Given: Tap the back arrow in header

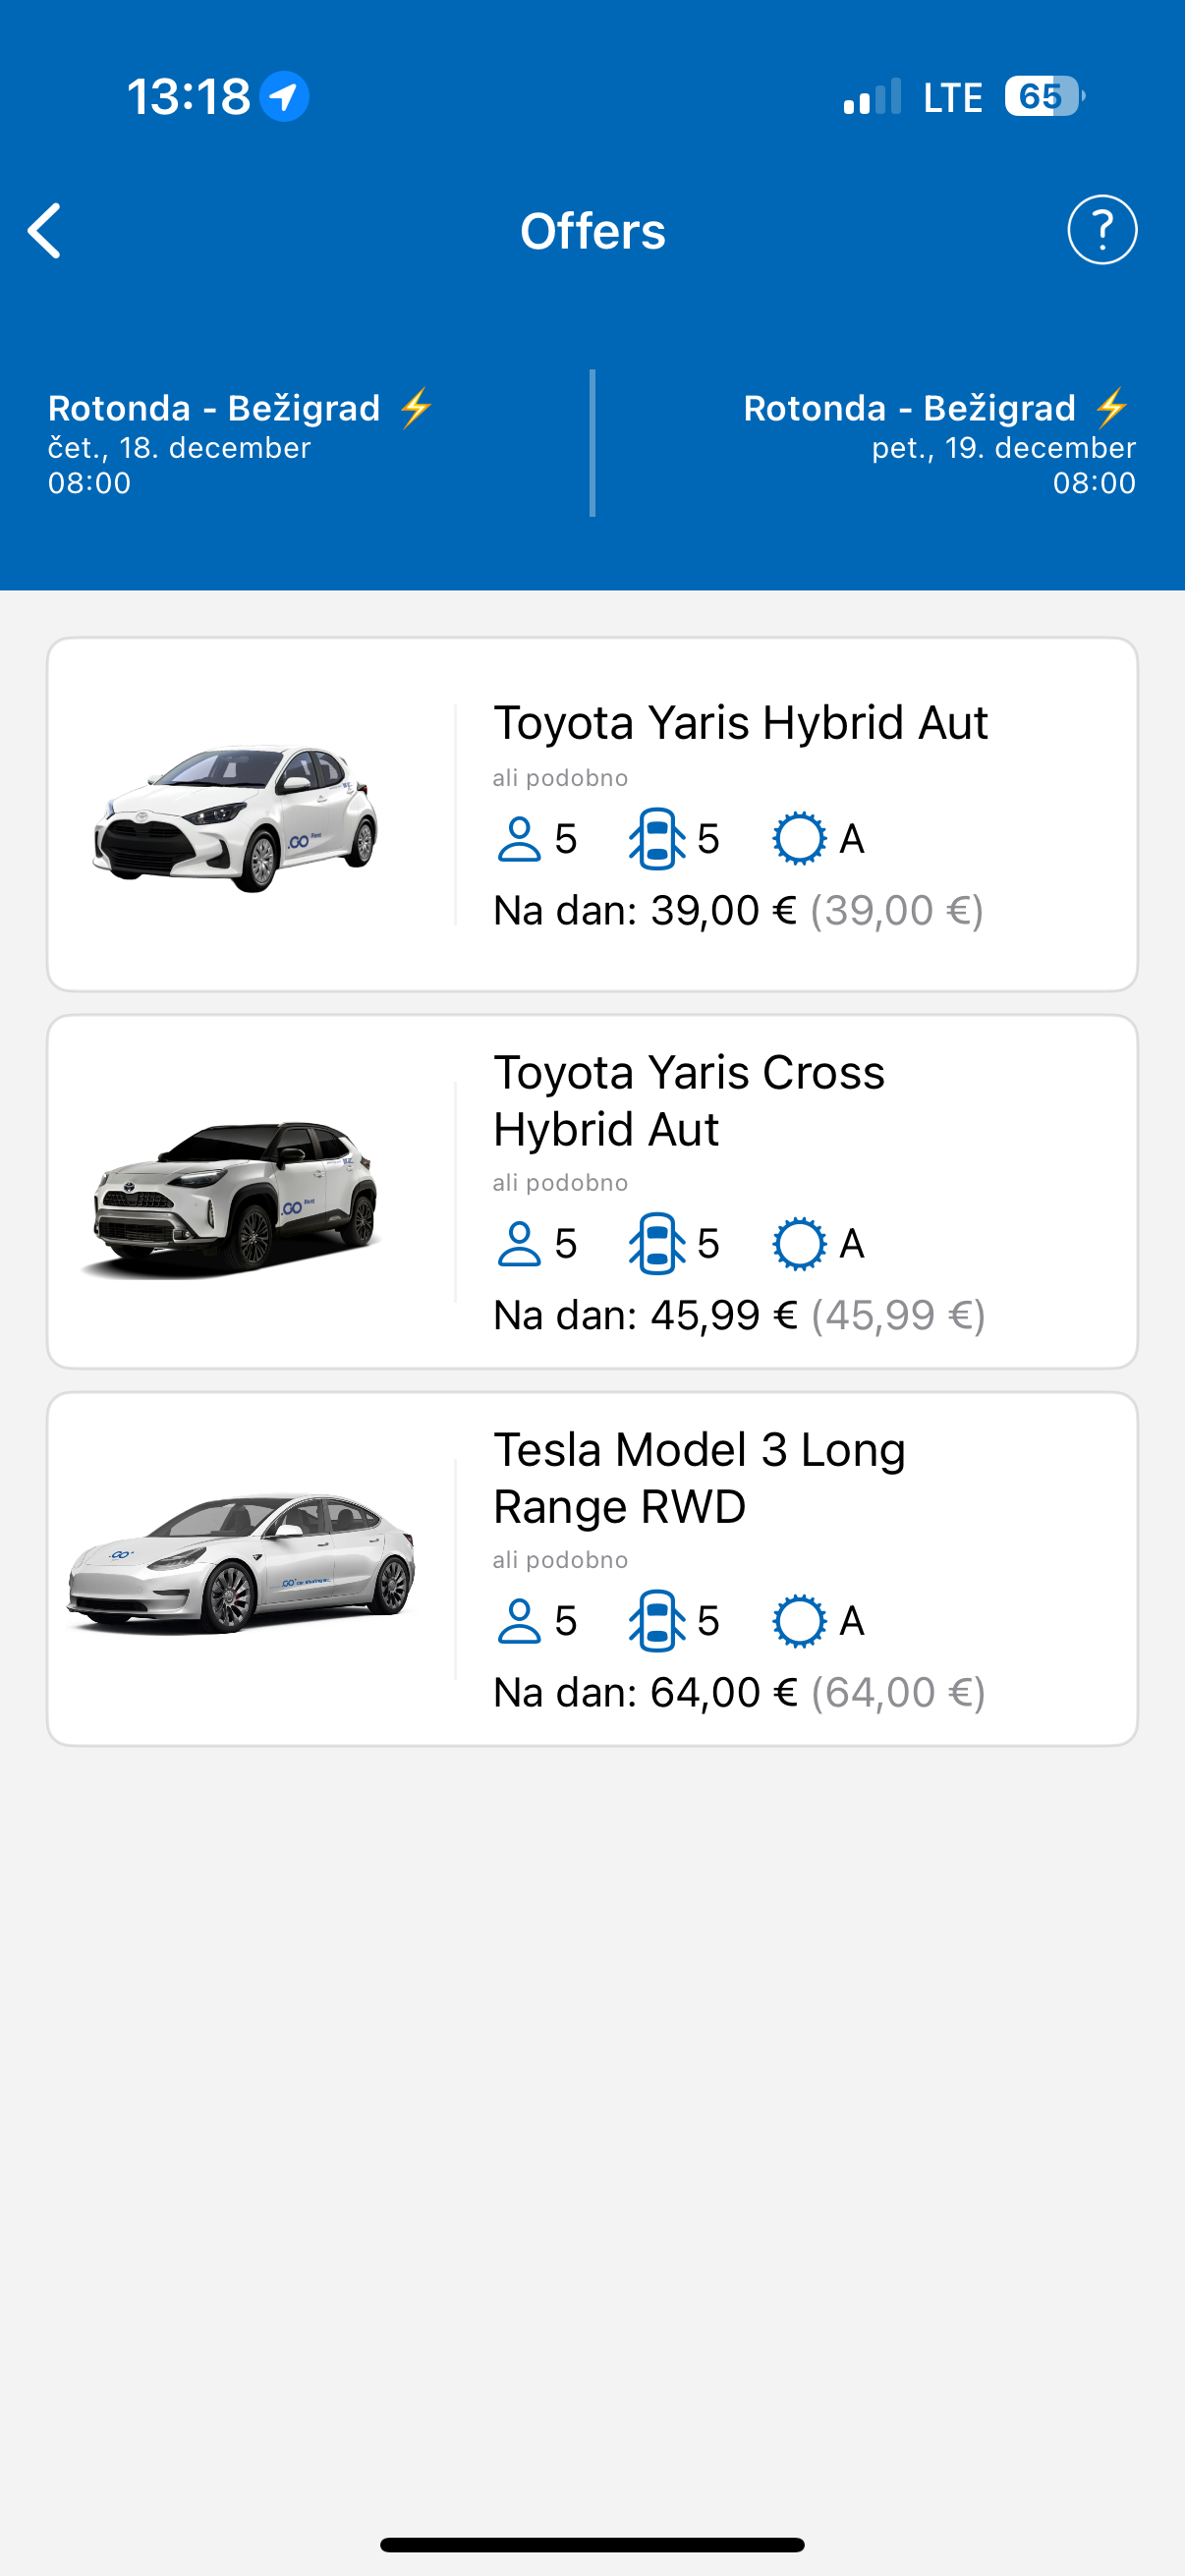Looking at the screenshot, I should point(45,231).
